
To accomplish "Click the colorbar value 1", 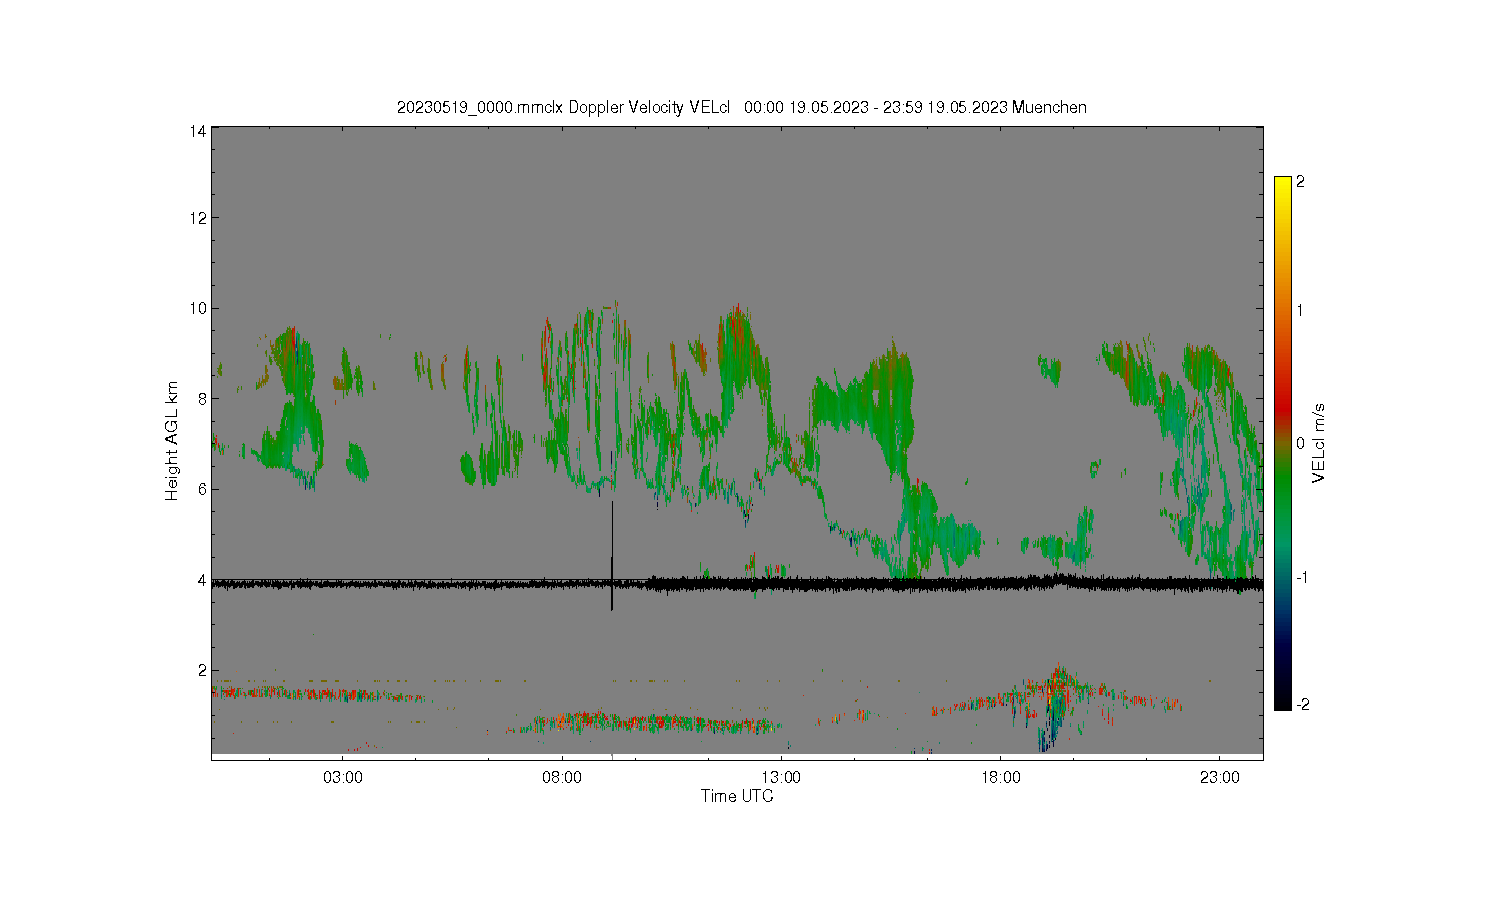I will [1300, 310].
